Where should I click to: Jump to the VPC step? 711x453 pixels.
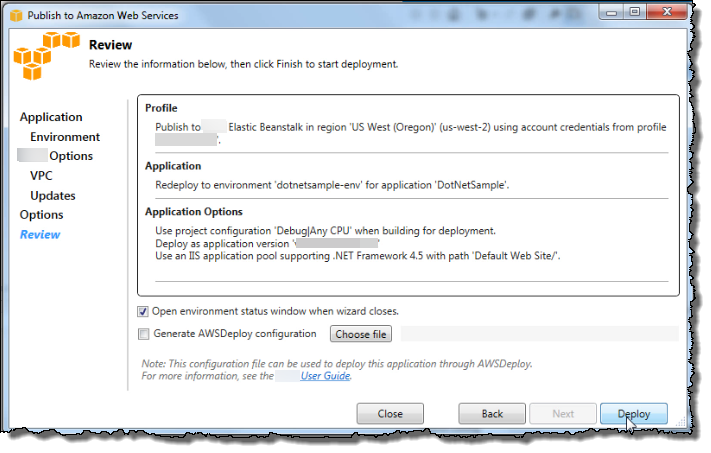(42, 175)
